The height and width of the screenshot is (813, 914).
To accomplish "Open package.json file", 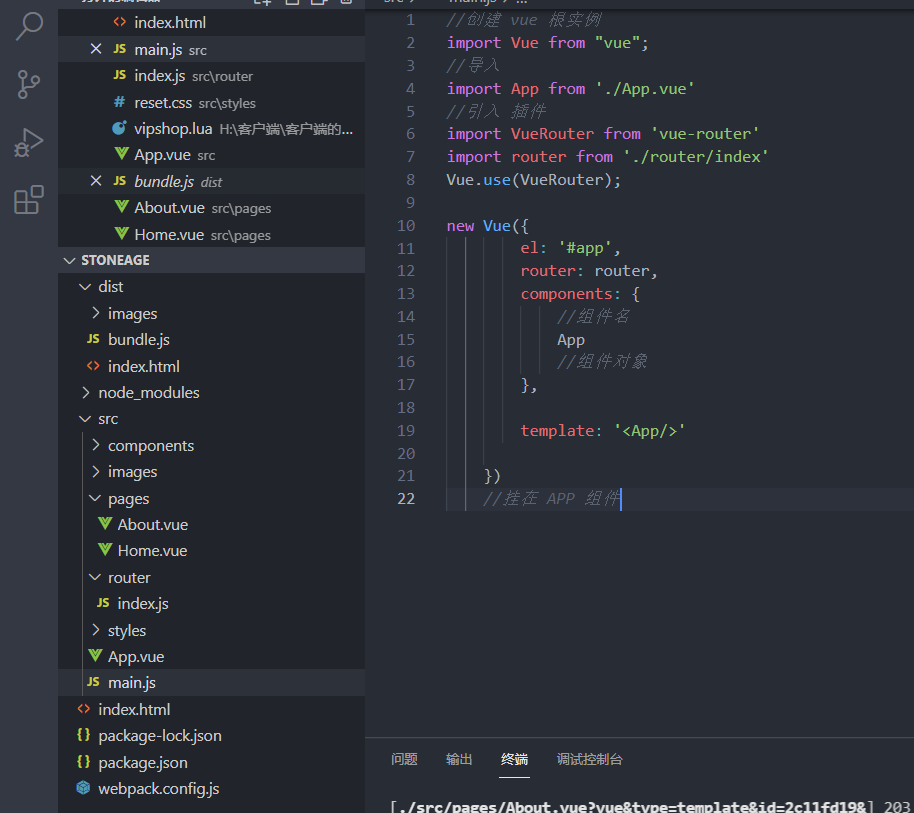I will 212,762.
